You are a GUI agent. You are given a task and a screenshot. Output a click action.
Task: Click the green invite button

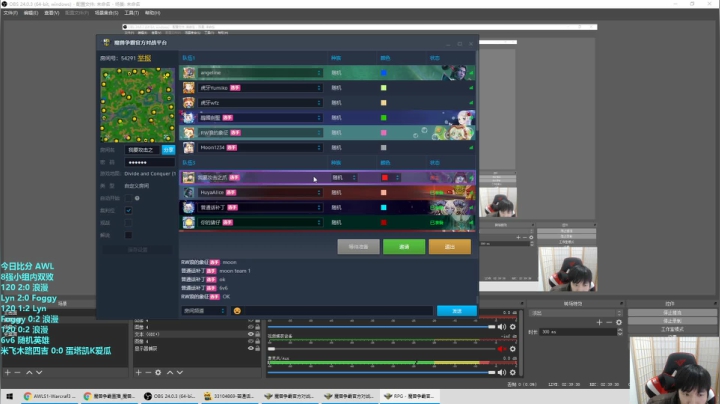click(404, 247)
